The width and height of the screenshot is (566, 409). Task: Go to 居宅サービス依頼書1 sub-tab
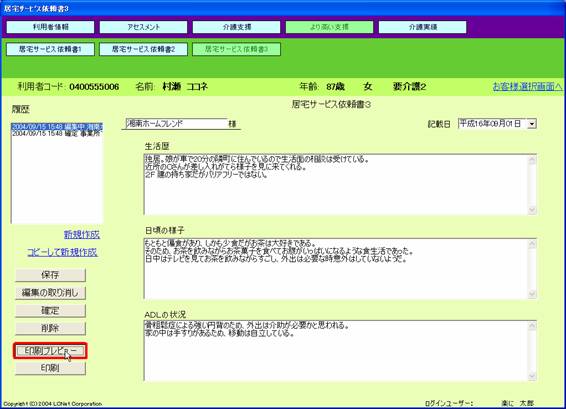click(x=50, y=49)
